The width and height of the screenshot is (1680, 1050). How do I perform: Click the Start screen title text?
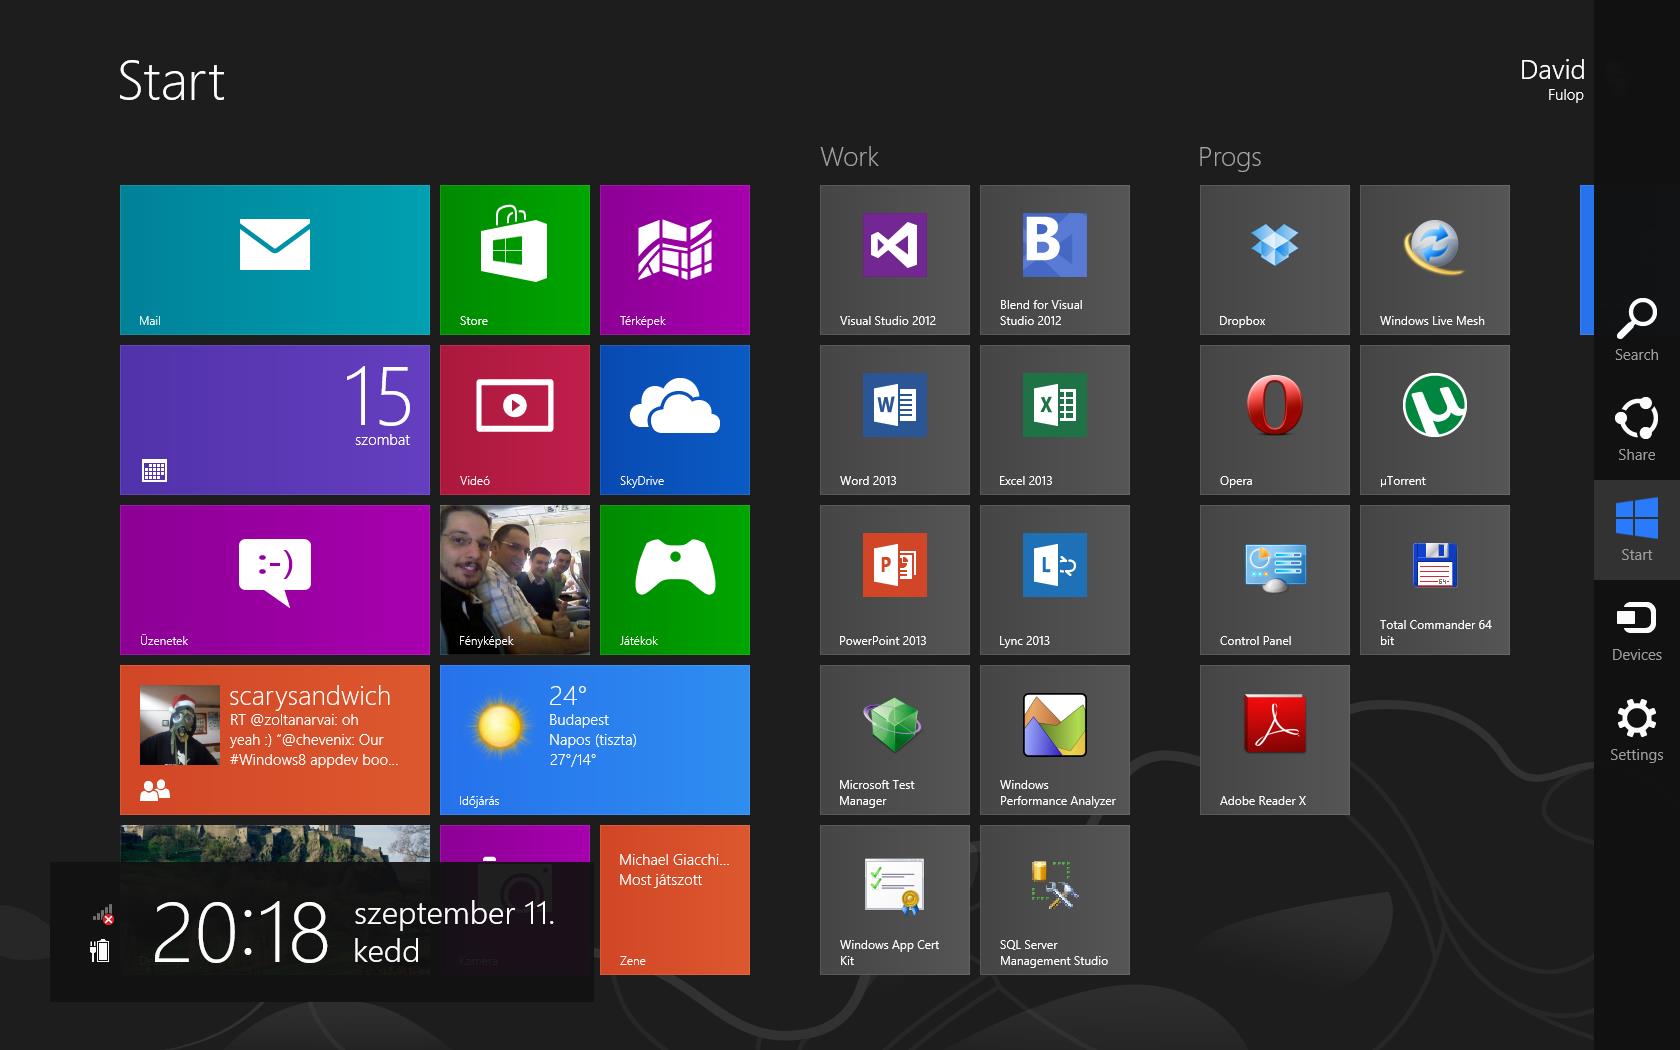pyautogui.click(x=171, y=81)
